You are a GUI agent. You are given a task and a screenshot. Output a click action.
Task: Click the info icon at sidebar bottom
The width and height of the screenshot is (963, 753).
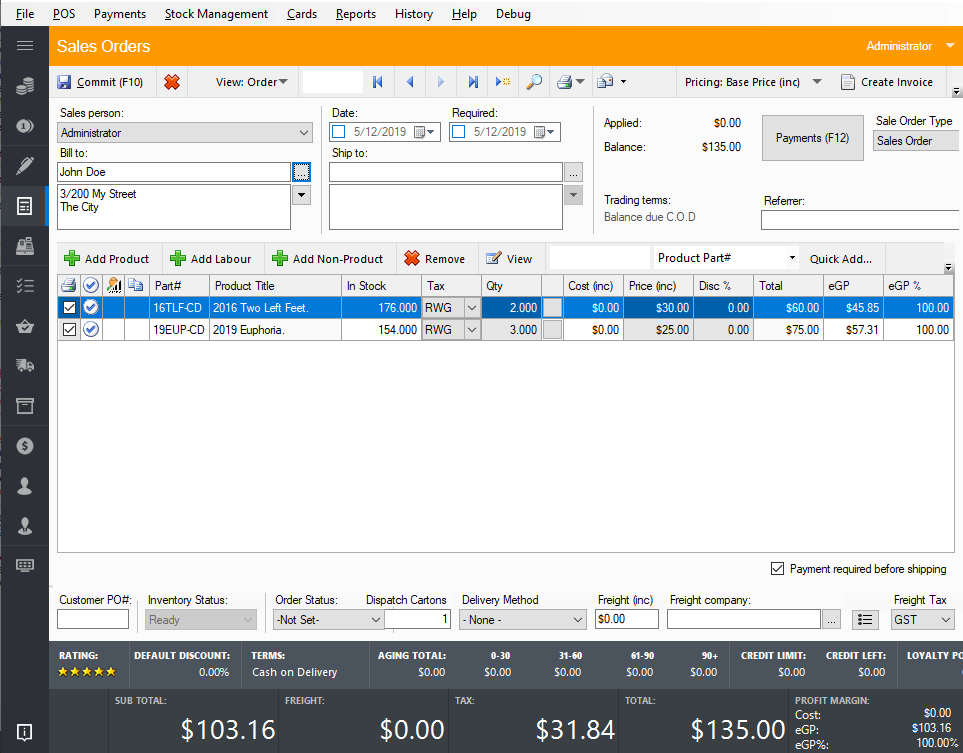click(25, 732)
